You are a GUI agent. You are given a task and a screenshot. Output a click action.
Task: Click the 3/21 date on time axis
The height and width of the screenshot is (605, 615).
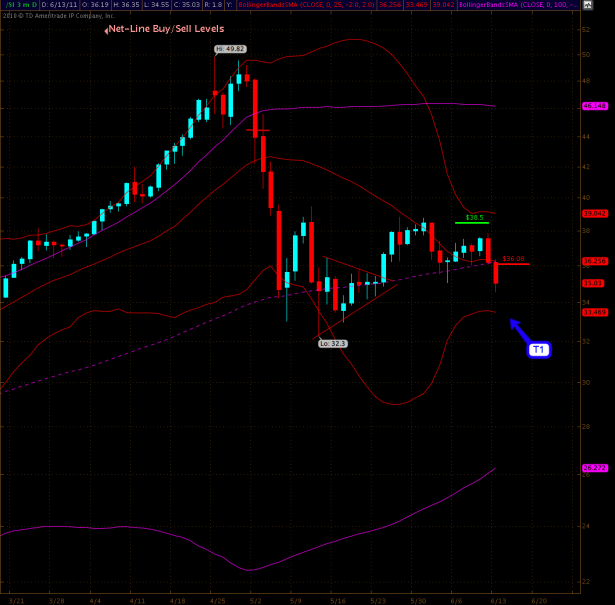click(14, 600)
